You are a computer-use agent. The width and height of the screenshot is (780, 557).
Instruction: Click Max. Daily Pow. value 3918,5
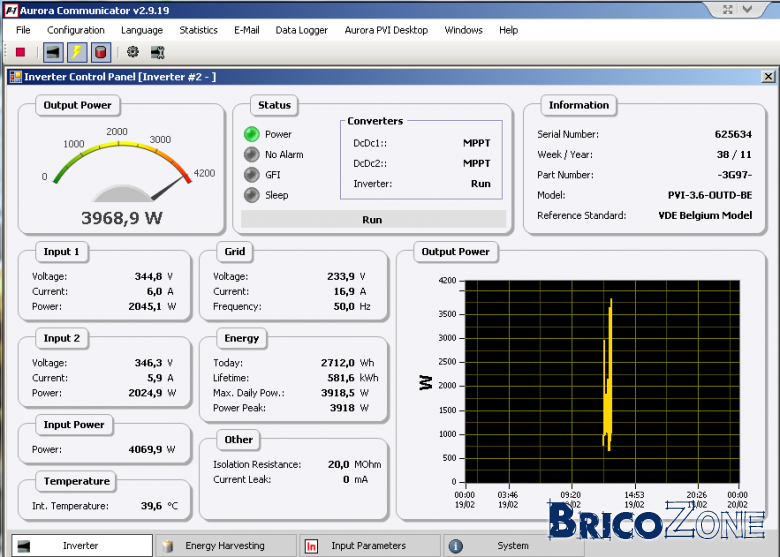click(x=337, y=393)
